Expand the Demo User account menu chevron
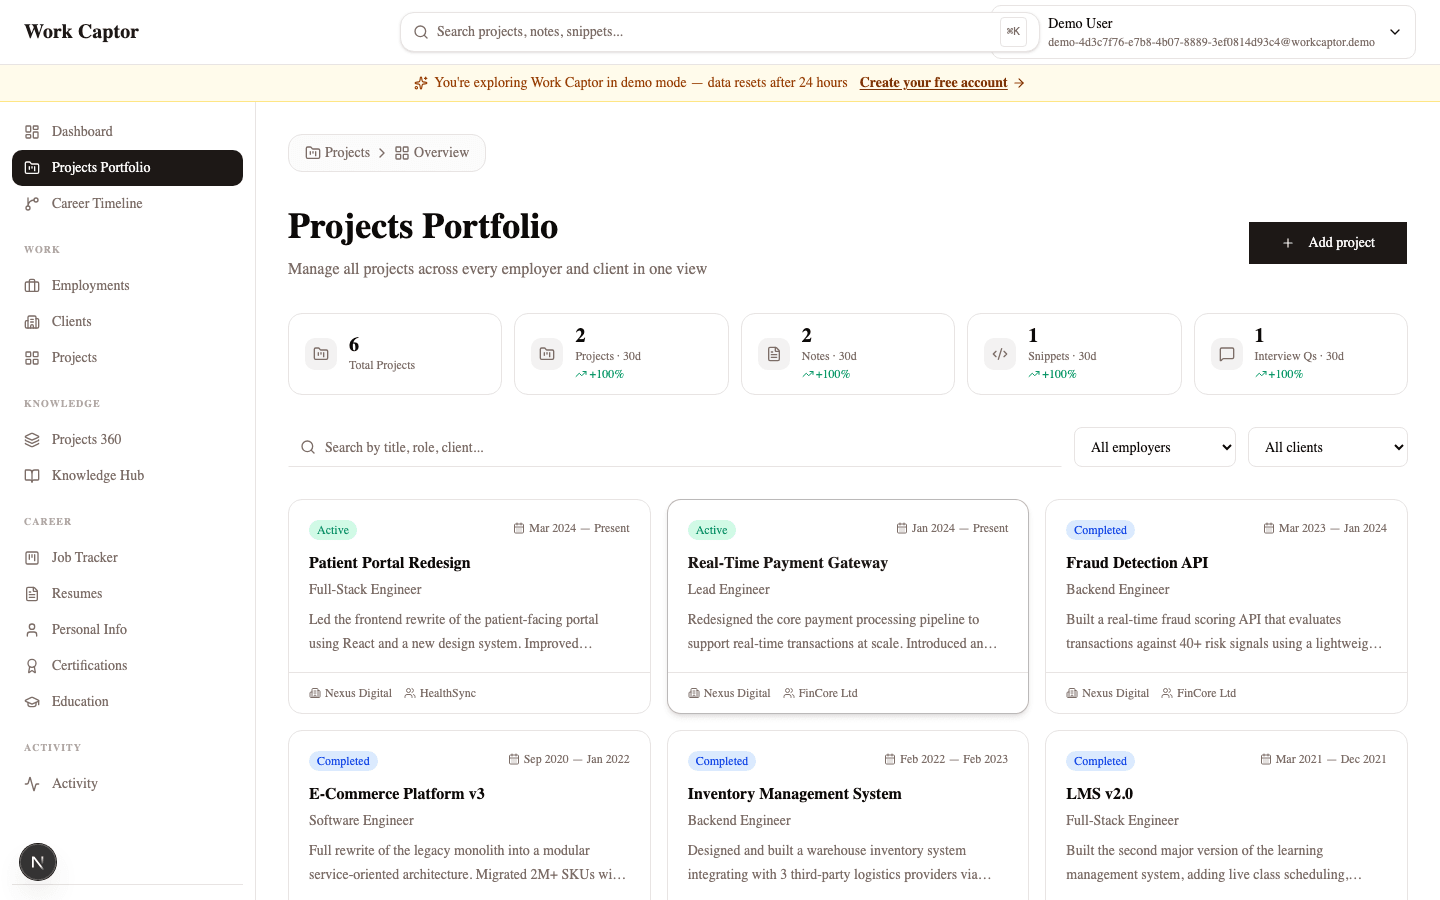The image size is (1440, 900). [1395, 32]
